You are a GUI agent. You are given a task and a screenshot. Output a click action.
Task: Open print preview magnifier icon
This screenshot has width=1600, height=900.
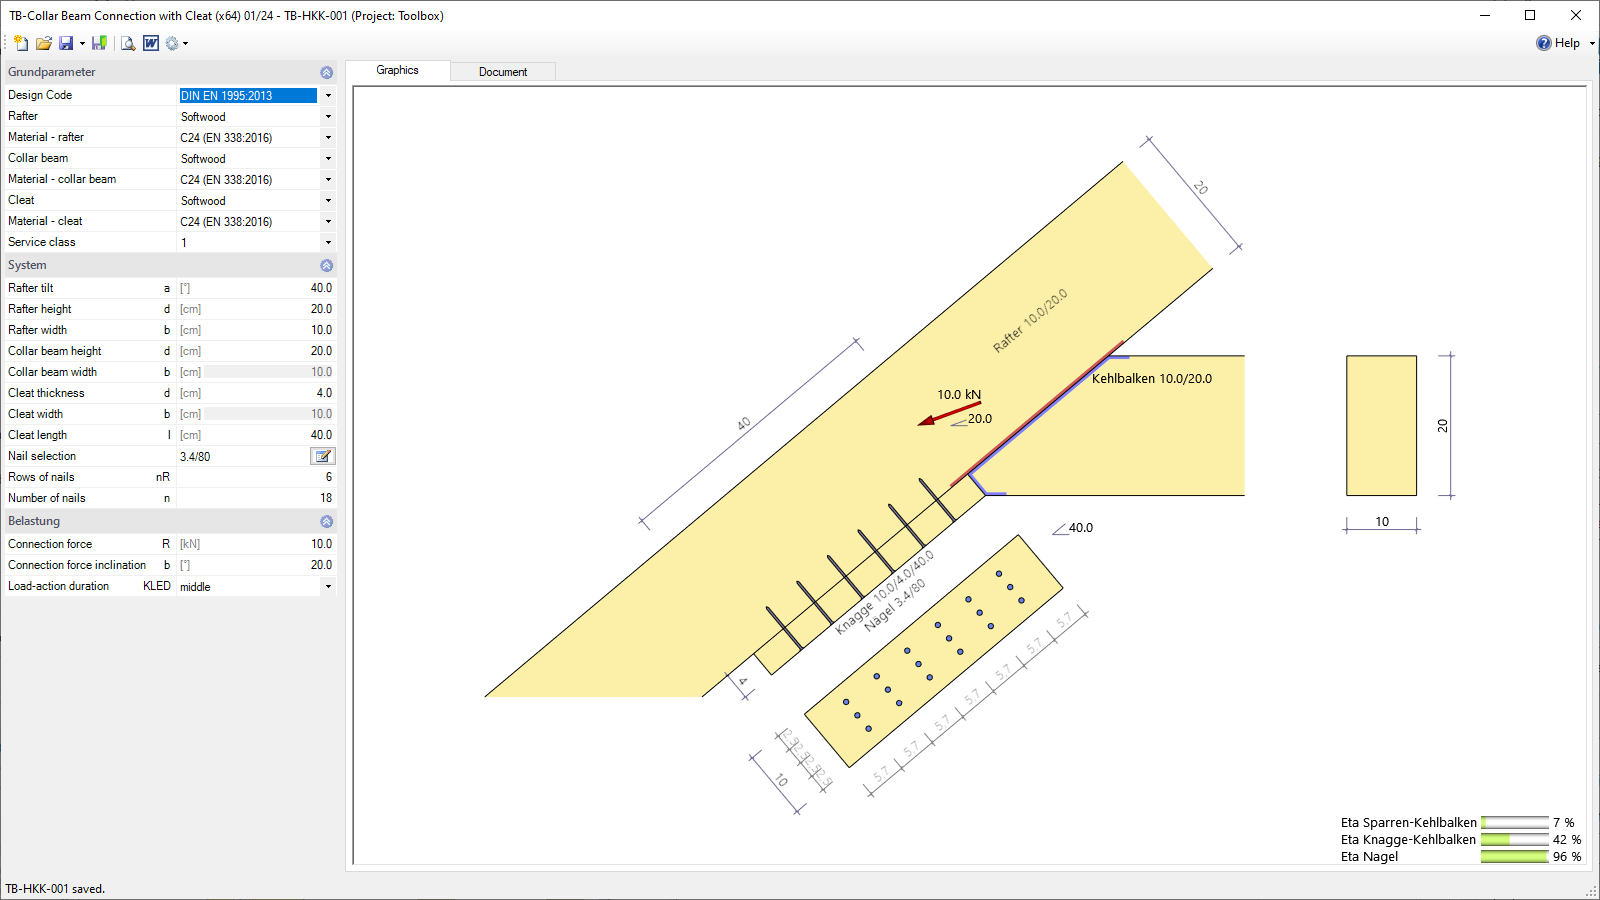[x=128, y=43]
